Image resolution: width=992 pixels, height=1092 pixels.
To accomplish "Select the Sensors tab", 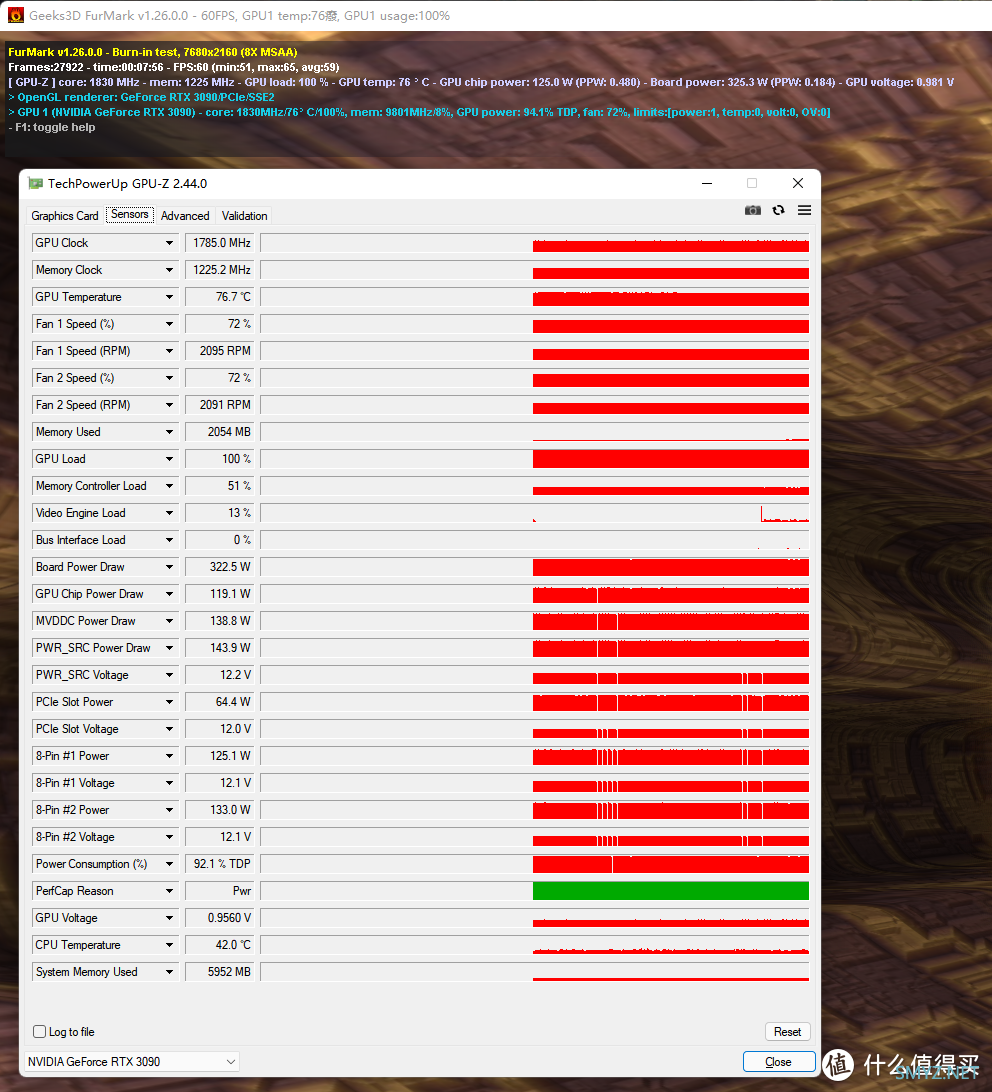I will 130,214.
